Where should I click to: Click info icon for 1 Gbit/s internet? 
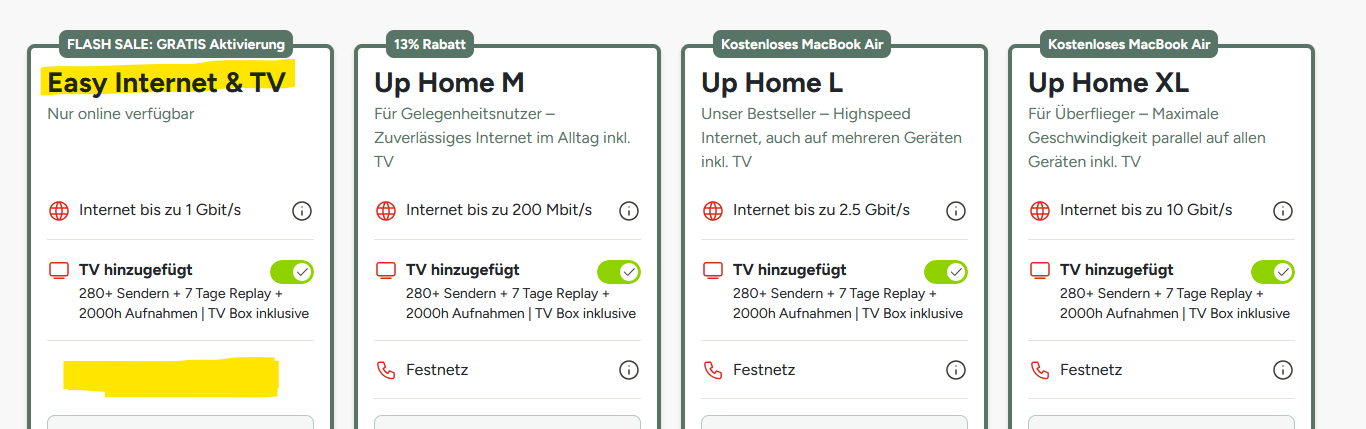tap(302, 211)
